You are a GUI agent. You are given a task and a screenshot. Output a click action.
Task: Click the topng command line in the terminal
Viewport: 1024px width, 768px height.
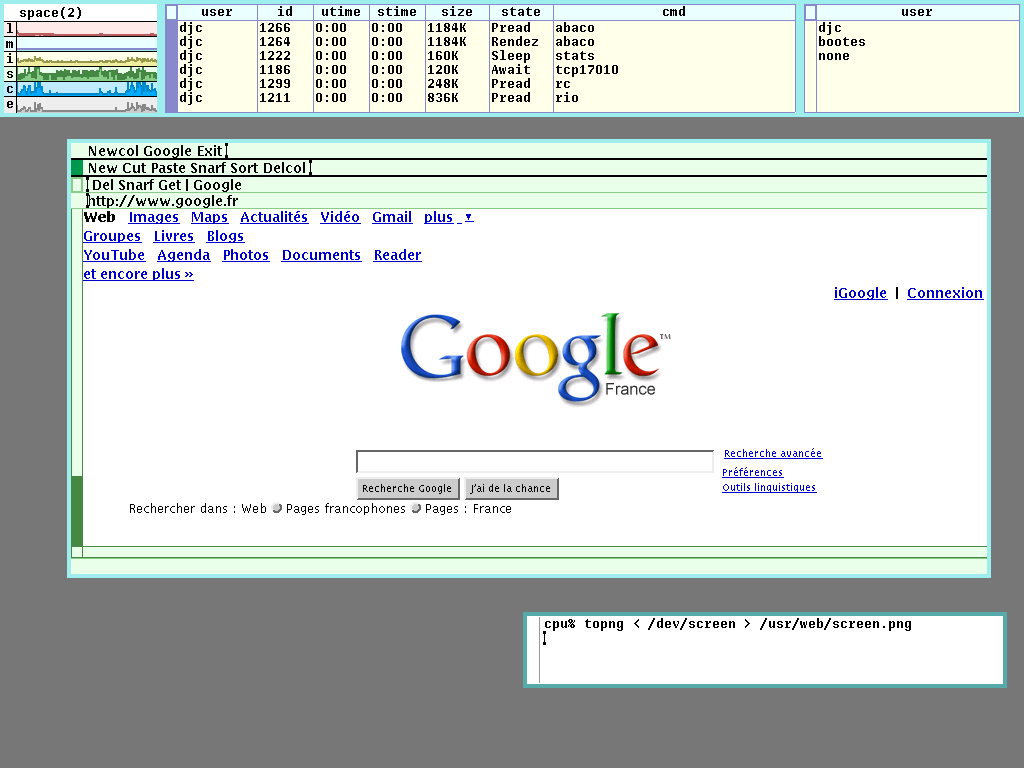pyautogui.click(x=728, y=624)
